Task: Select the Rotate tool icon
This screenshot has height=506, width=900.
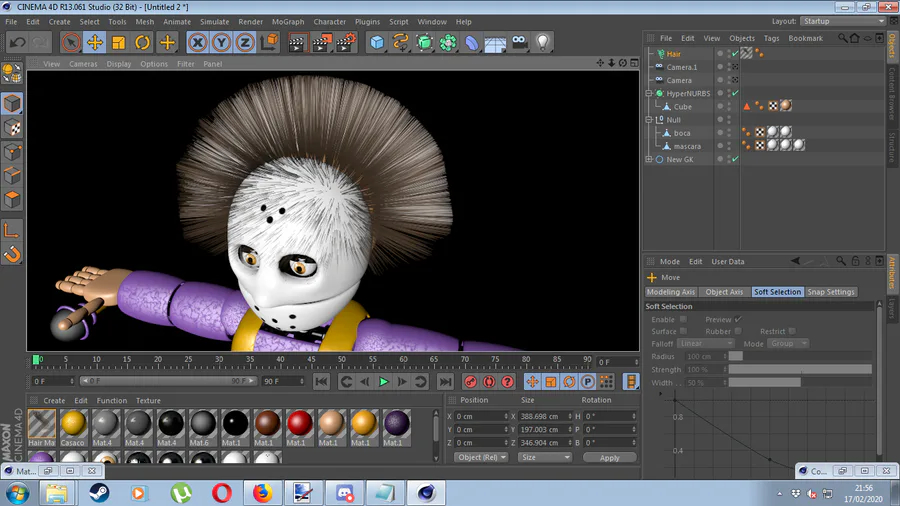Action: point(143,42)
